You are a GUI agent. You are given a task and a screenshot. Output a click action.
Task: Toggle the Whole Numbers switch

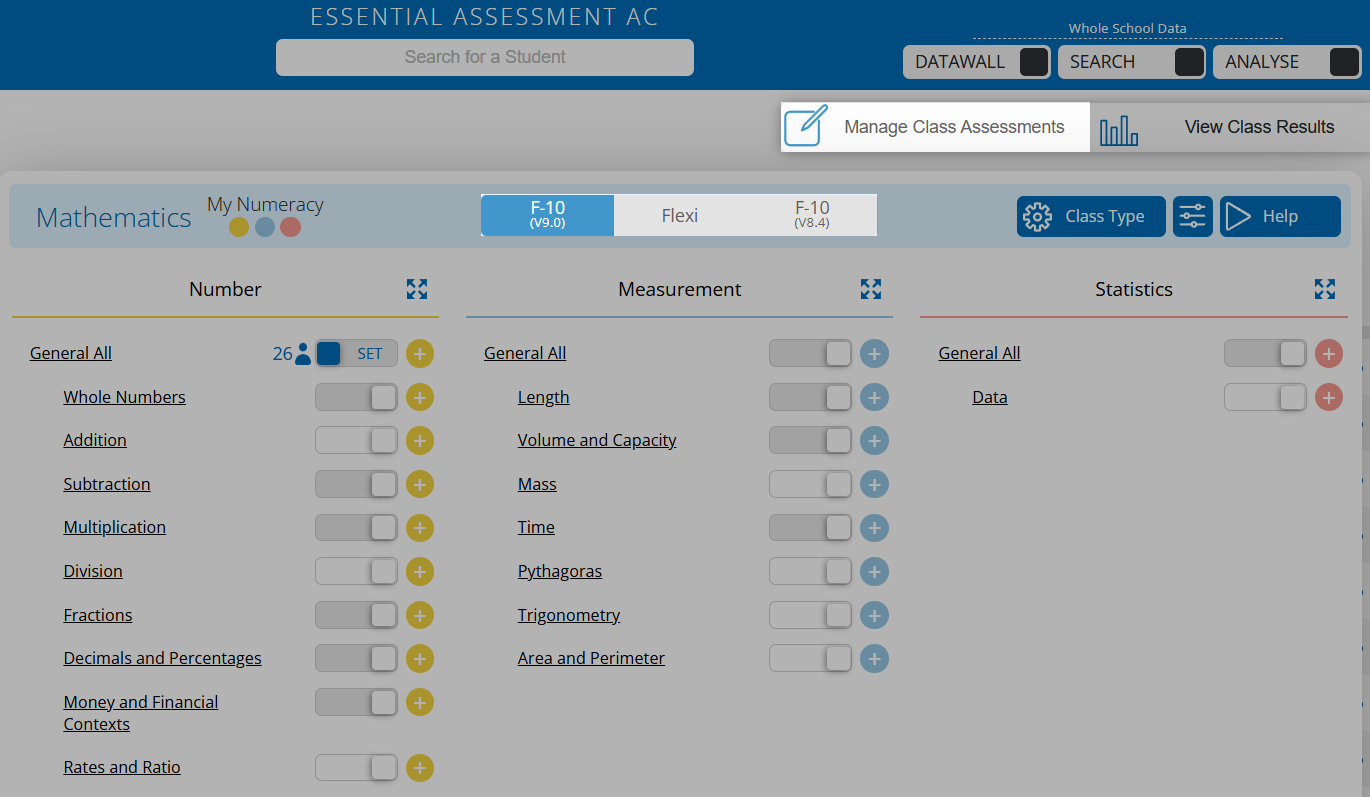point(356,397)
